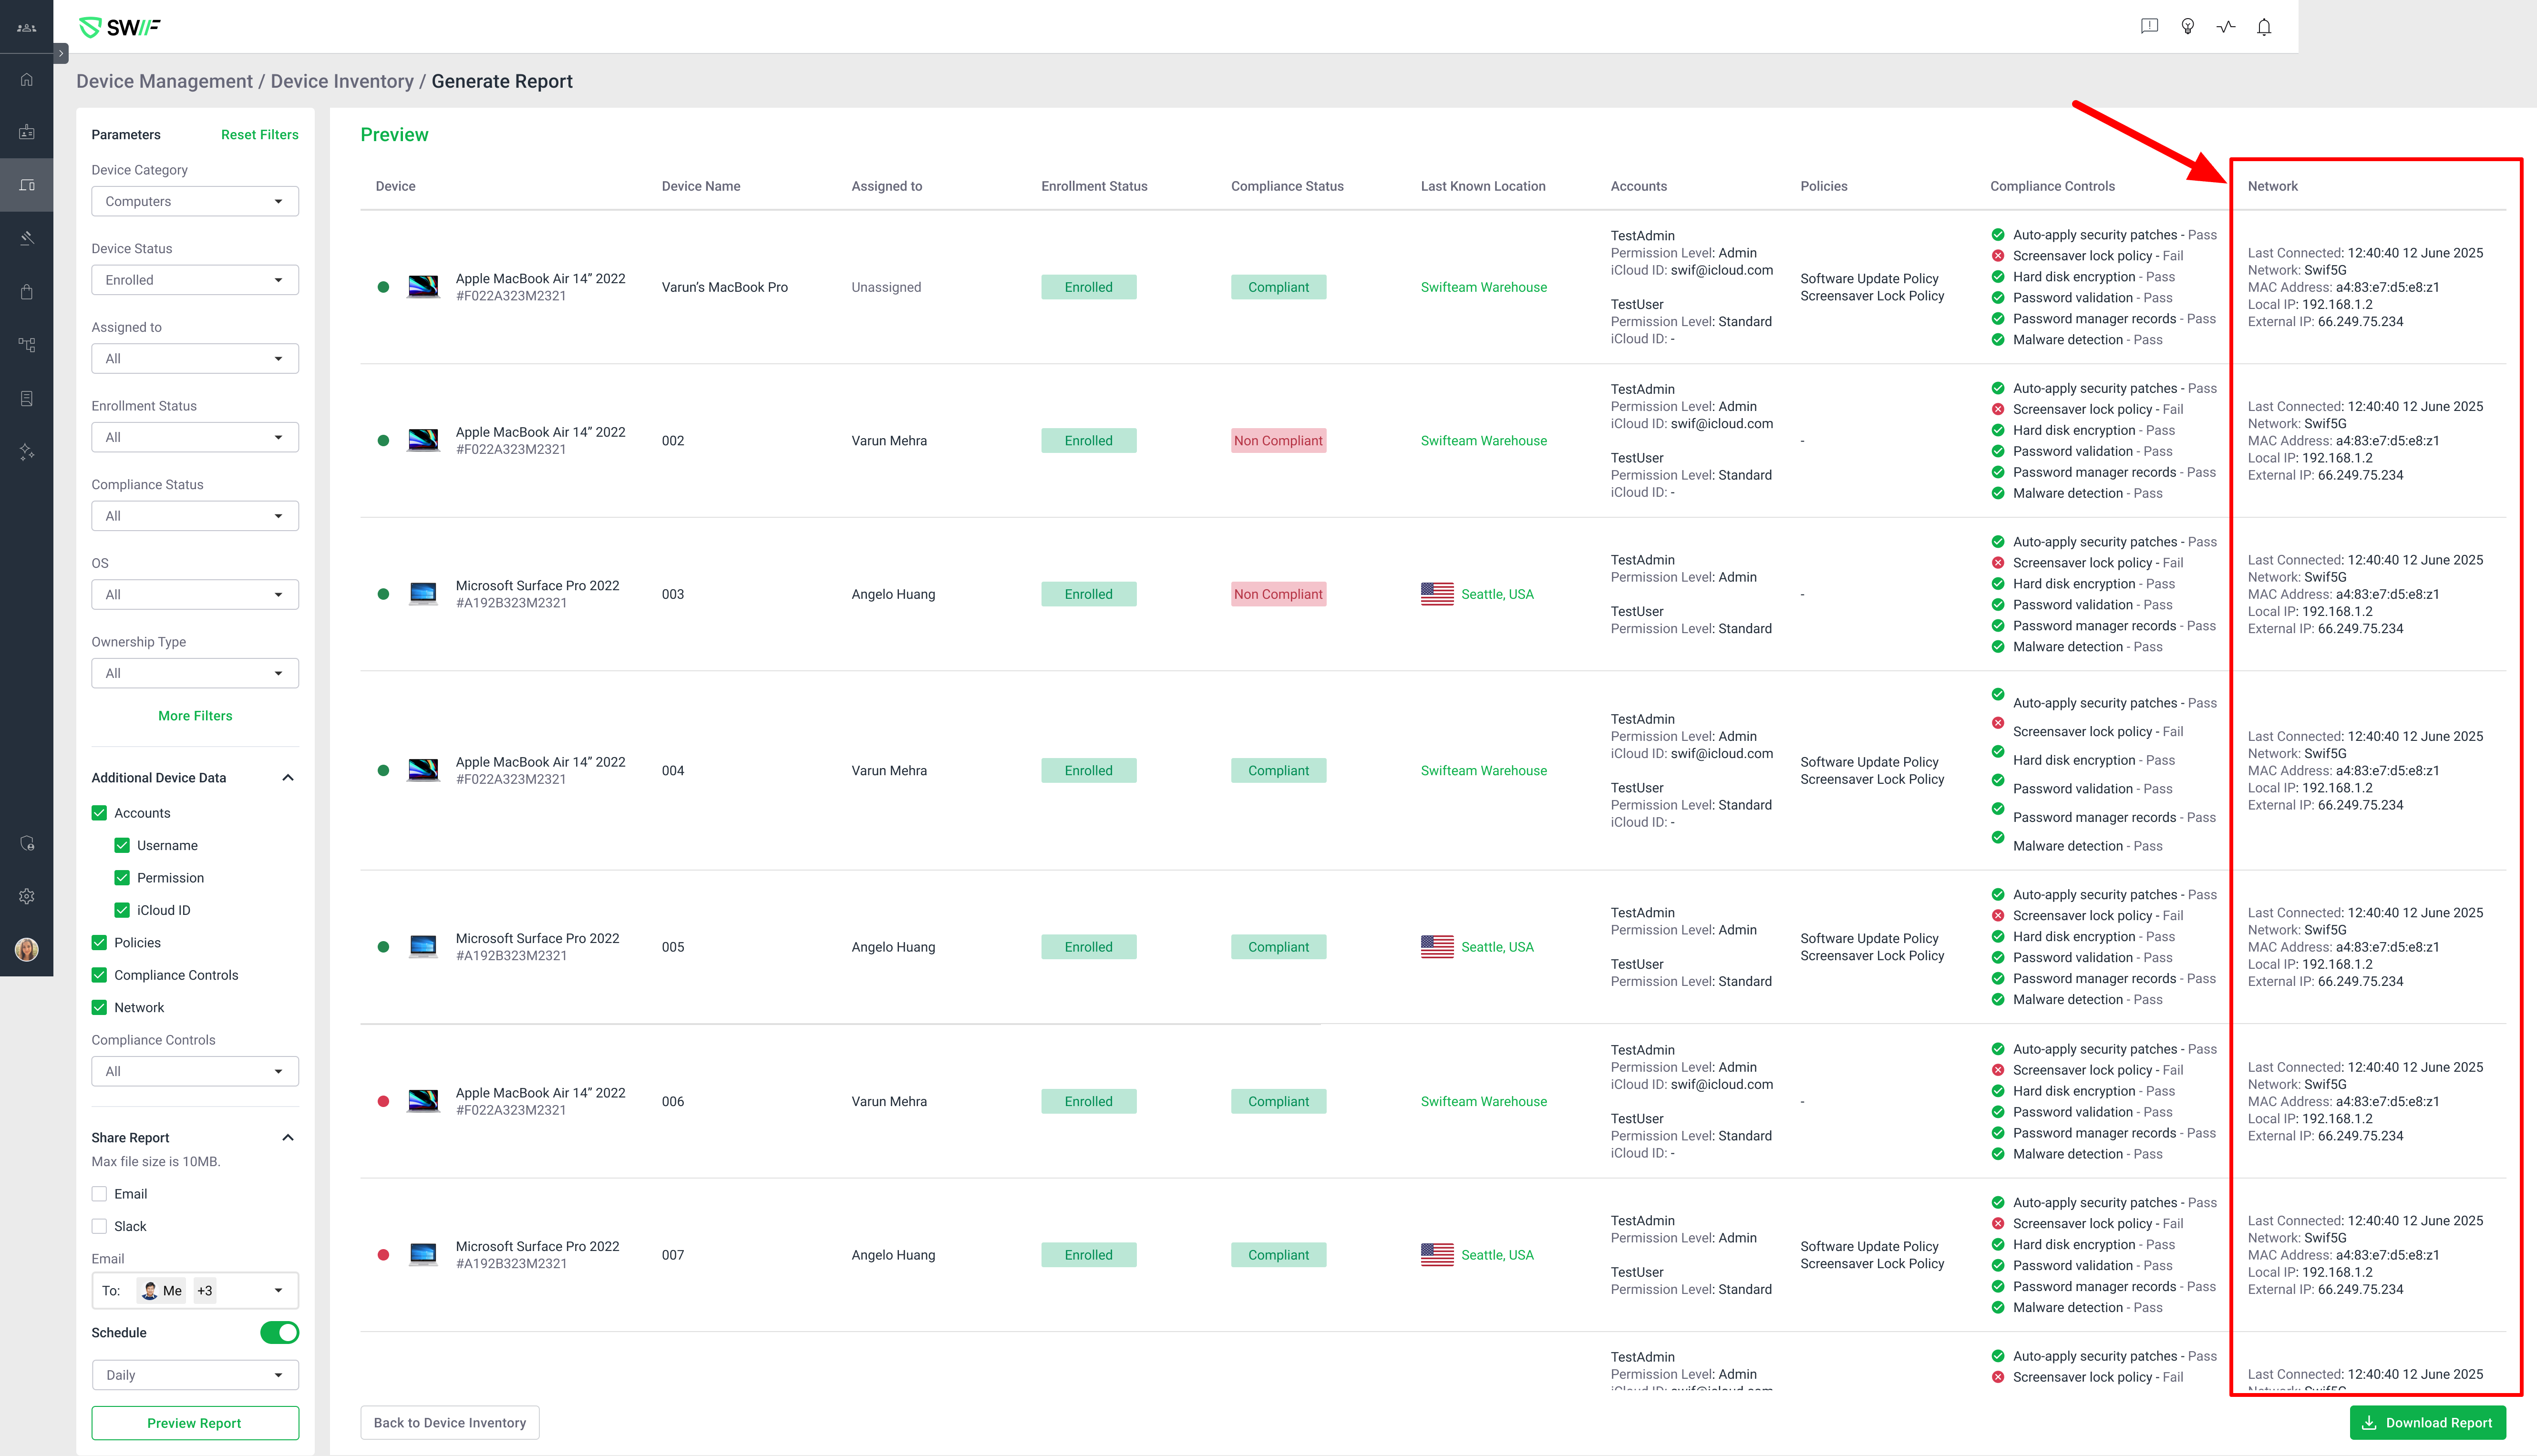Open the notifications bell
This screenshot has height=1456, width=2537.
(x=2264, y=27)
